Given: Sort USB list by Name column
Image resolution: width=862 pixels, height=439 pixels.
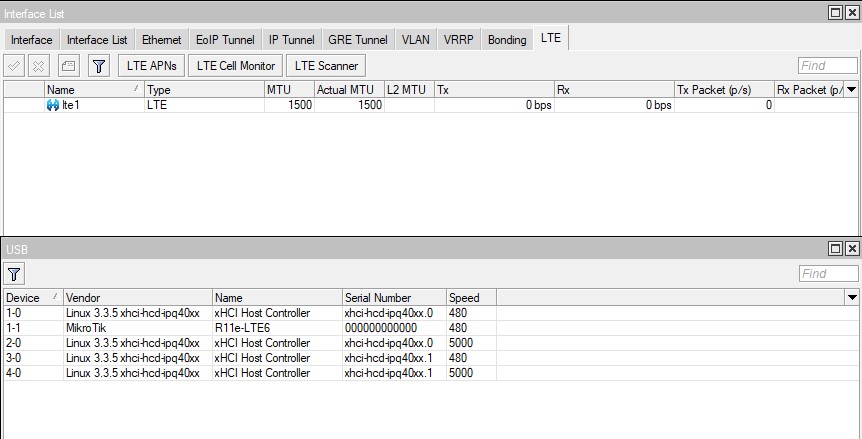Looking at the screenshot, I should [x=277, y=298].
